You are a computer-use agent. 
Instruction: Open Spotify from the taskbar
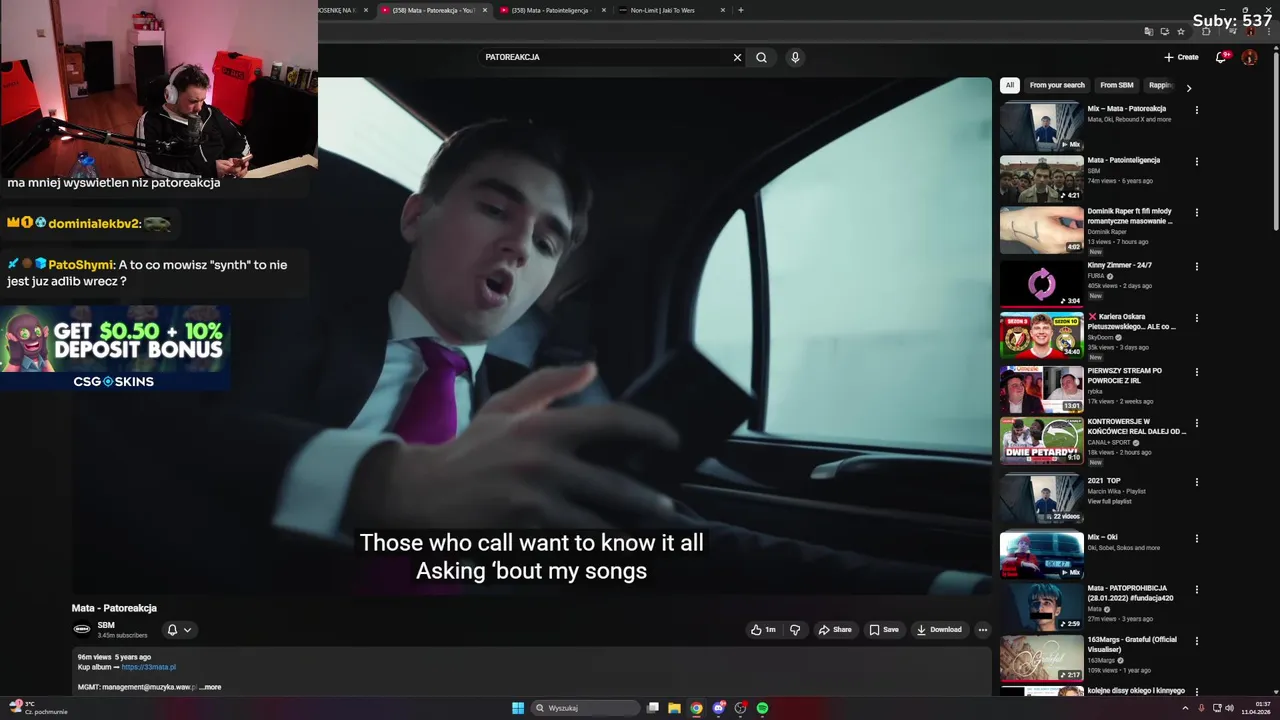point(763,708)
